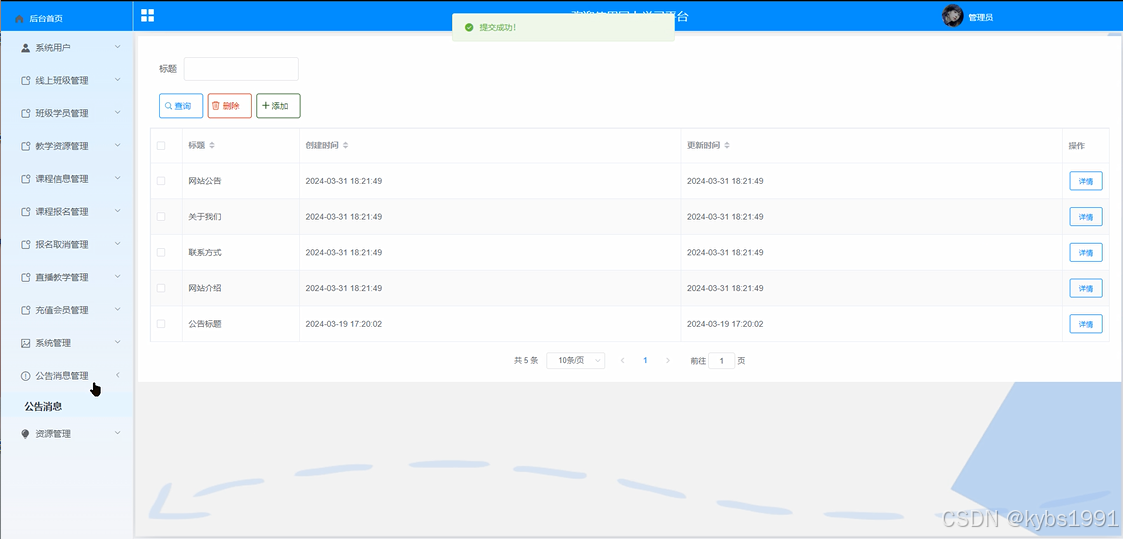1123x539 pixels.
Task: Go to previous page arrow
Action: [x=622, y=361]
